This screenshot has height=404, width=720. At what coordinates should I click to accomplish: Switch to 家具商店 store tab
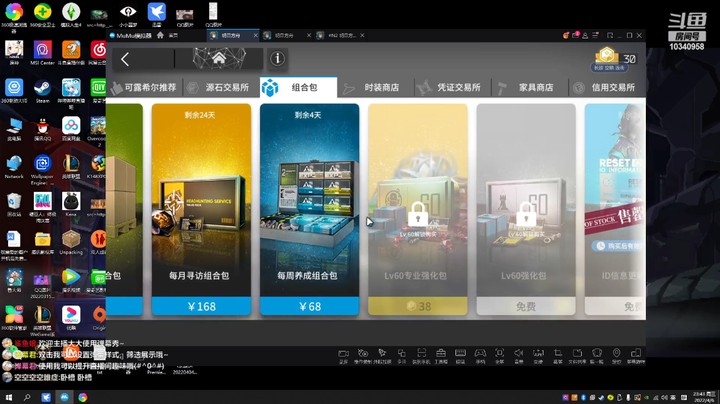point(529,87)
